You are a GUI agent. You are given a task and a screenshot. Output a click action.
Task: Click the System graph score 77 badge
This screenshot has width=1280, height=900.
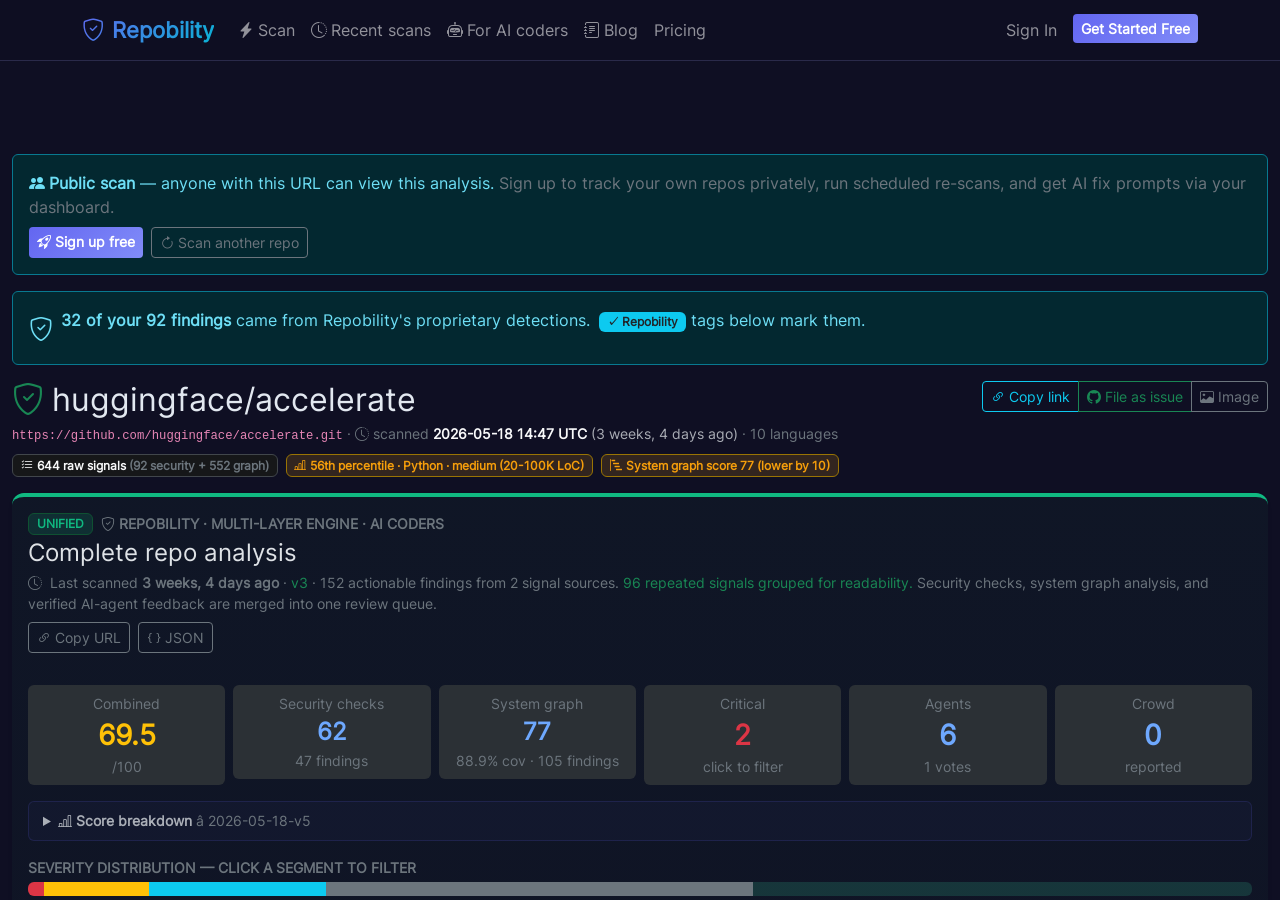pyautogui.click(x=720, y=465)
